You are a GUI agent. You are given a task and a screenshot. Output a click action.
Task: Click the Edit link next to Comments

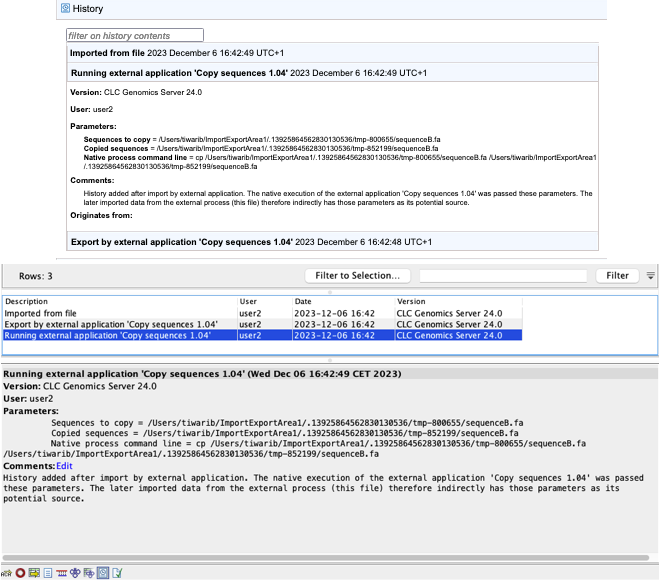[x=65, y=466]
